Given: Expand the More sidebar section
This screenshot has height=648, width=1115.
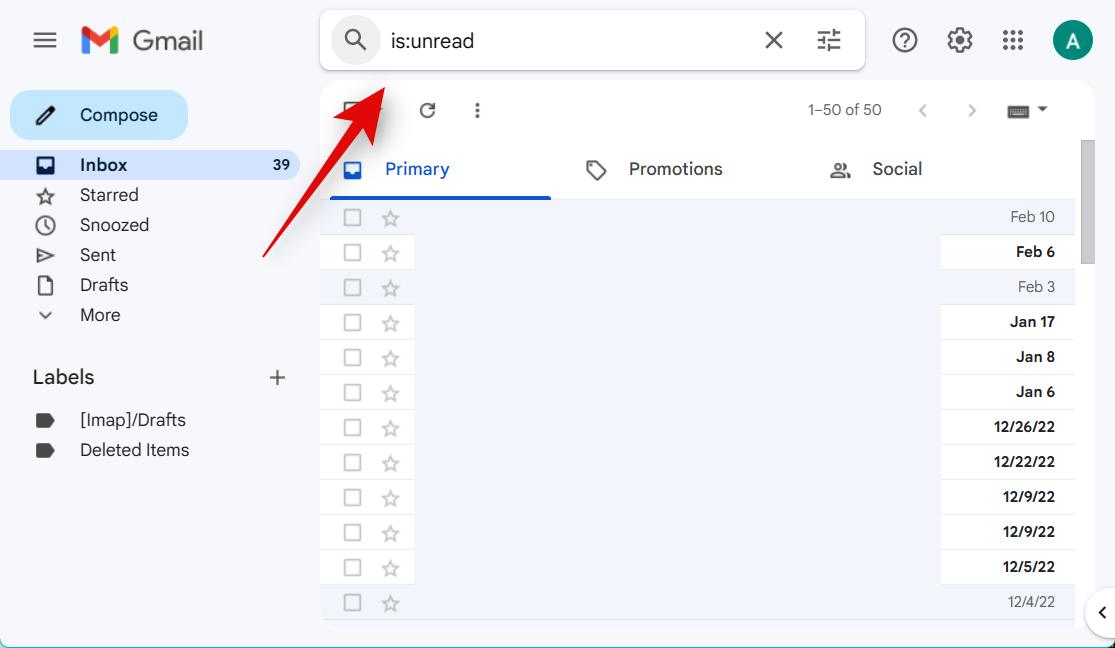Looking at the screenshot, I should [100, 315].
